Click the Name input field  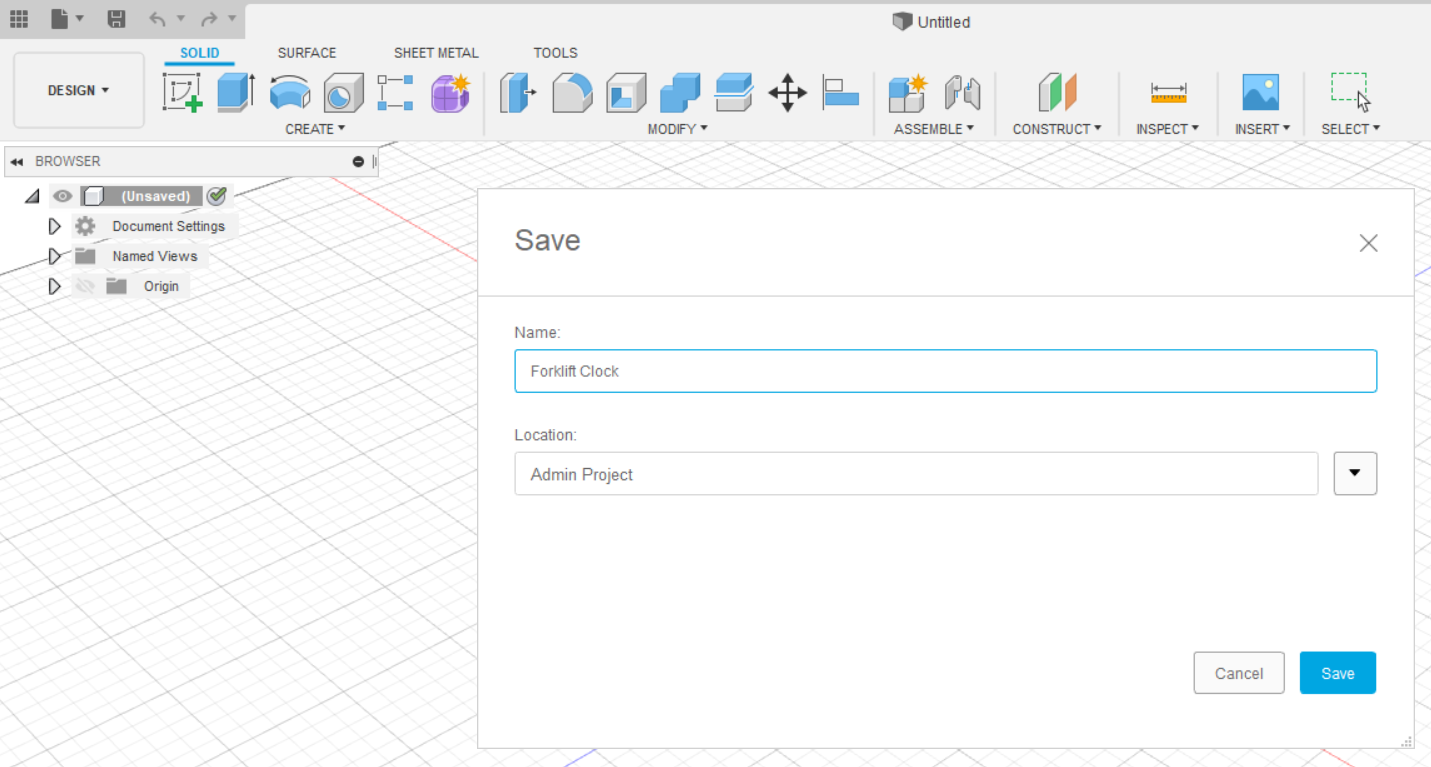(946, 371)
